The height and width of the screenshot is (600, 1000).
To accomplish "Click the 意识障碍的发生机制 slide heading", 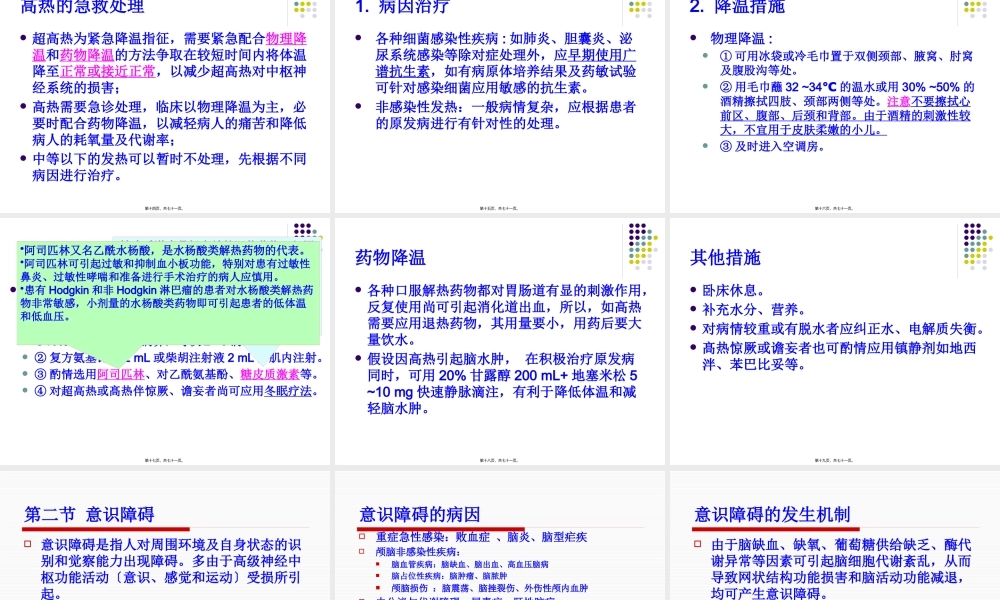I will (772, 515).
